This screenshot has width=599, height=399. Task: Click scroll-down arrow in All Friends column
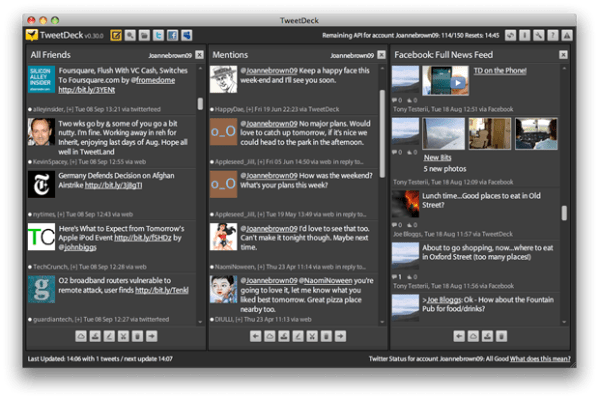pyautogui.click(x=200, y=322)
